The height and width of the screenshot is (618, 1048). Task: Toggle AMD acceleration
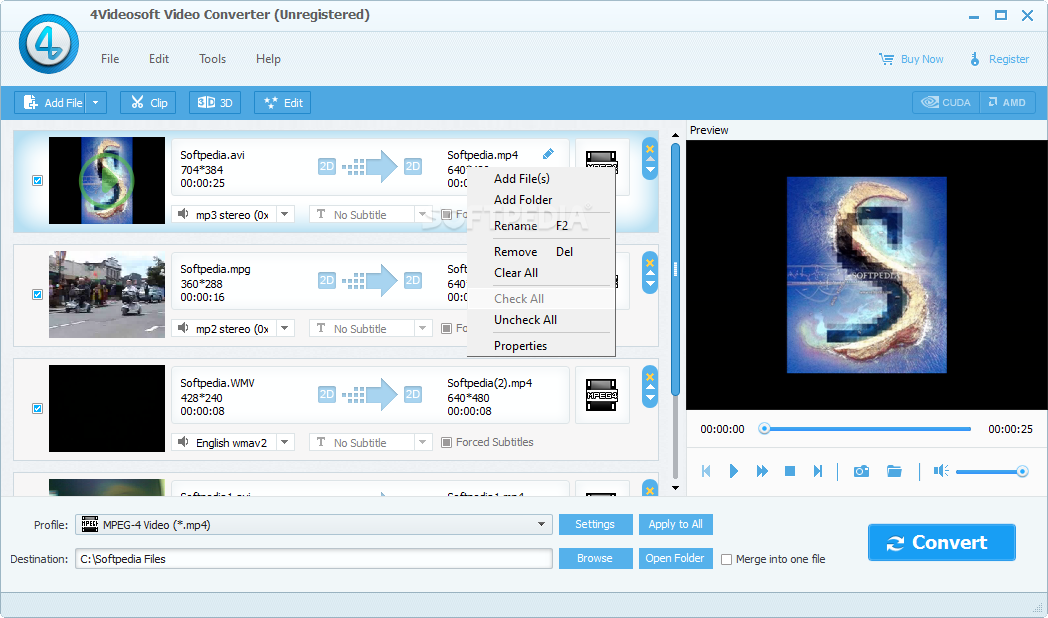click(1007, 102)
